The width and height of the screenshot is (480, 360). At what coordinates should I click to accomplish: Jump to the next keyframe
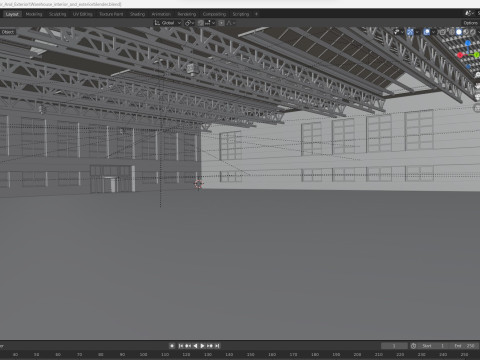(x=210, y=346)
